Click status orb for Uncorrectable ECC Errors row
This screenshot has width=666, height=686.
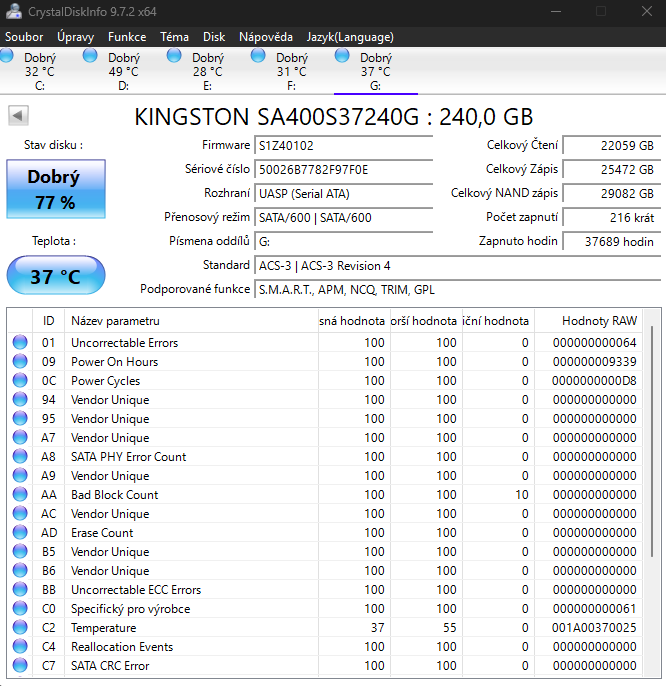click(20, 589)
